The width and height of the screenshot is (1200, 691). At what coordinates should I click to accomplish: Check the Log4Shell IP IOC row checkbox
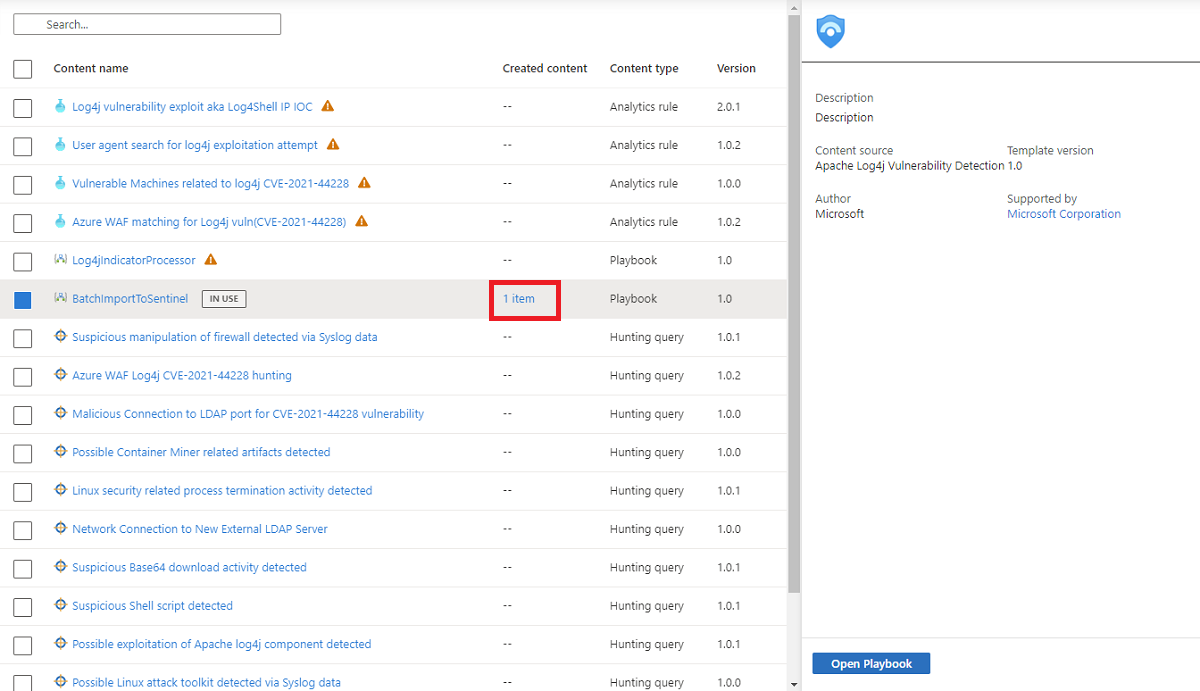coord(23,108)
